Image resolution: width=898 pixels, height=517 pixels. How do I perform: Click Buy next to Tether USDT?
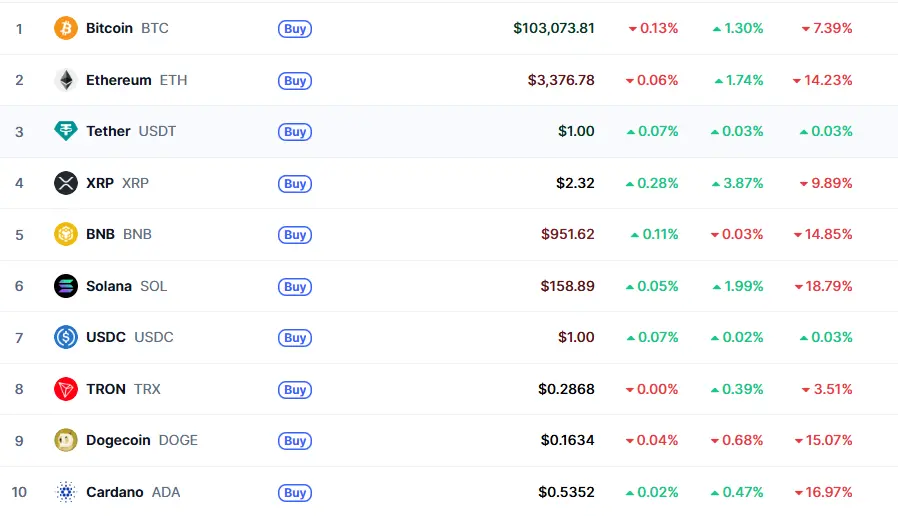click(295, 132)
